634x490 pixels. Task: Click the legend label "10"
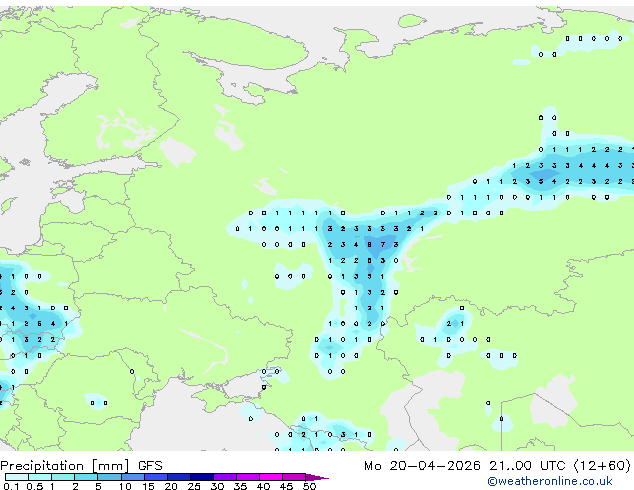pyautogui.click(x=125, y=486)
